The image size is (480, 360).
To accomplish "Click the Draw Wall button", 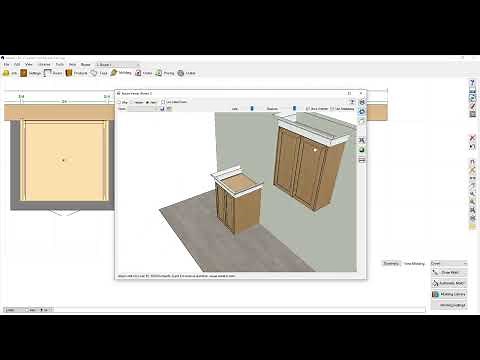I will (x=449, y=272).
